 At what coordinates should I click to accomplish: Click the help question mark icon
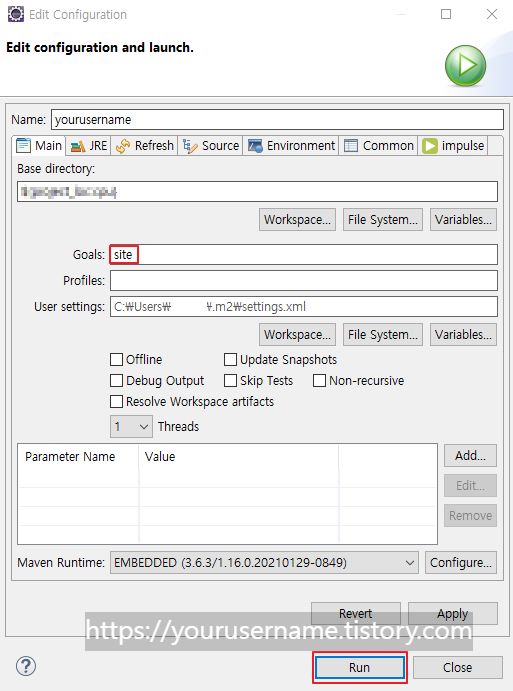point(26,666)
